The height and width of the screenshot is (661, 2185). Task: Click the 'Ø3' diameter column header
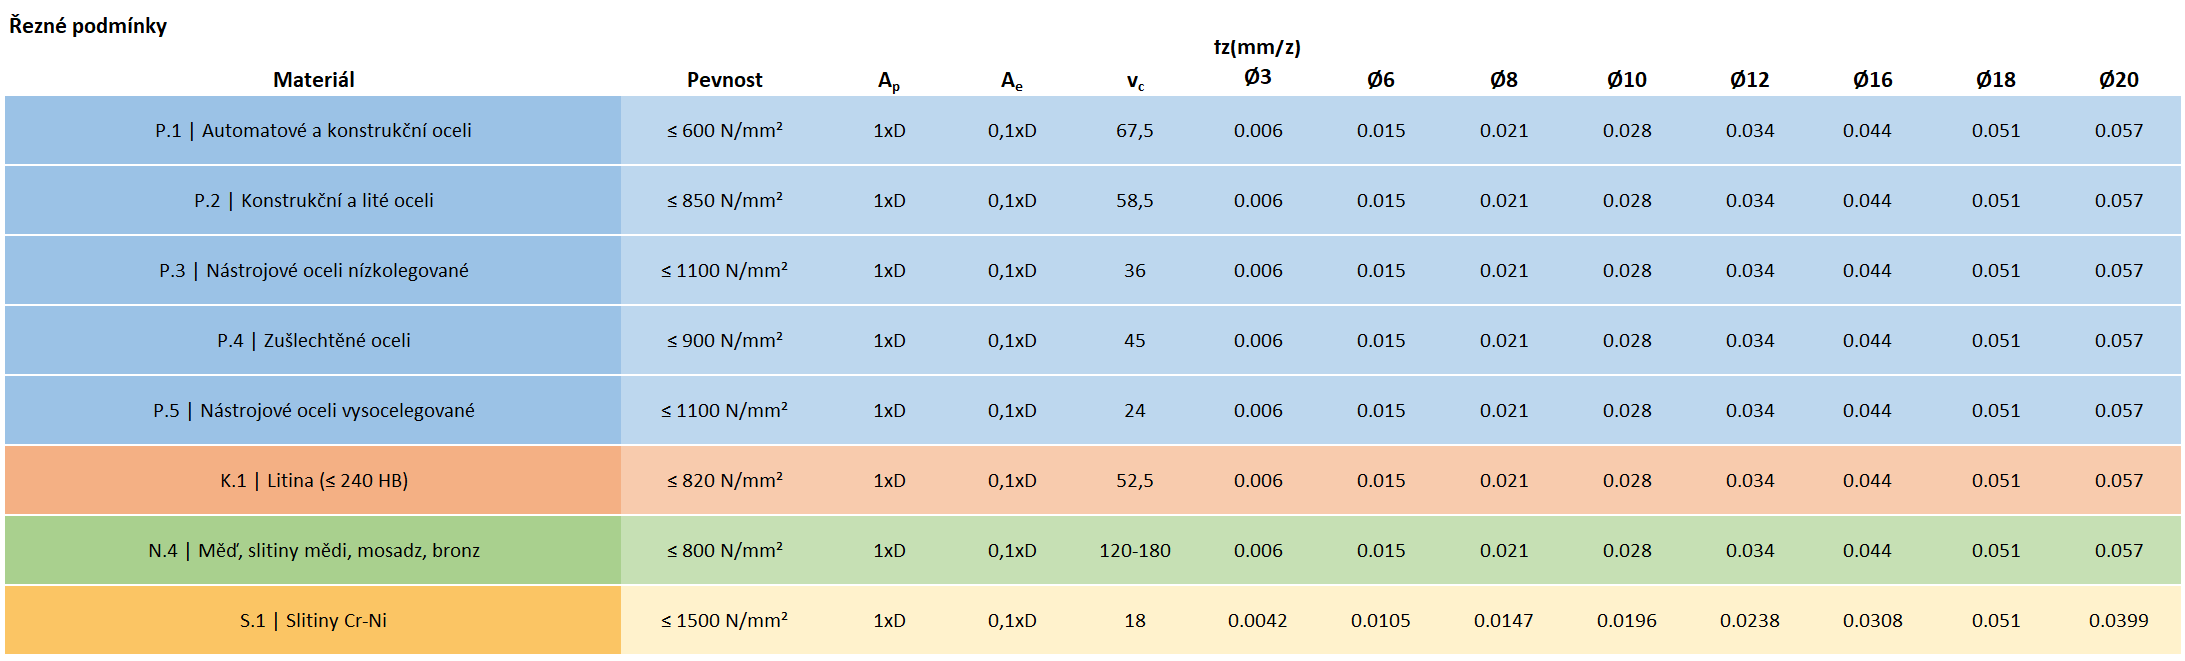coord(1257,77)
